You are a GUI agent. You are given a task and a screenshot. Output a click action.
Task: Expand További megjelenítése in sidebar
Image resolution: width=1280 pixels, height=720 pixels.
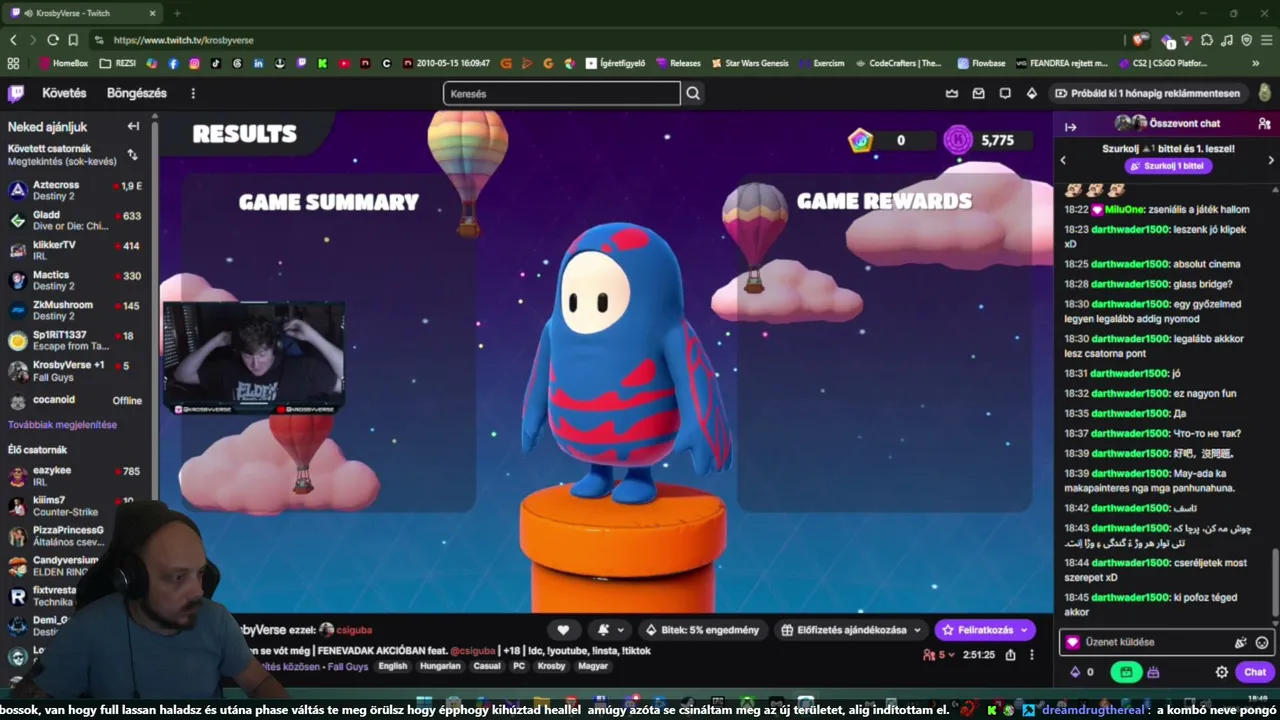tap(62, 424)
